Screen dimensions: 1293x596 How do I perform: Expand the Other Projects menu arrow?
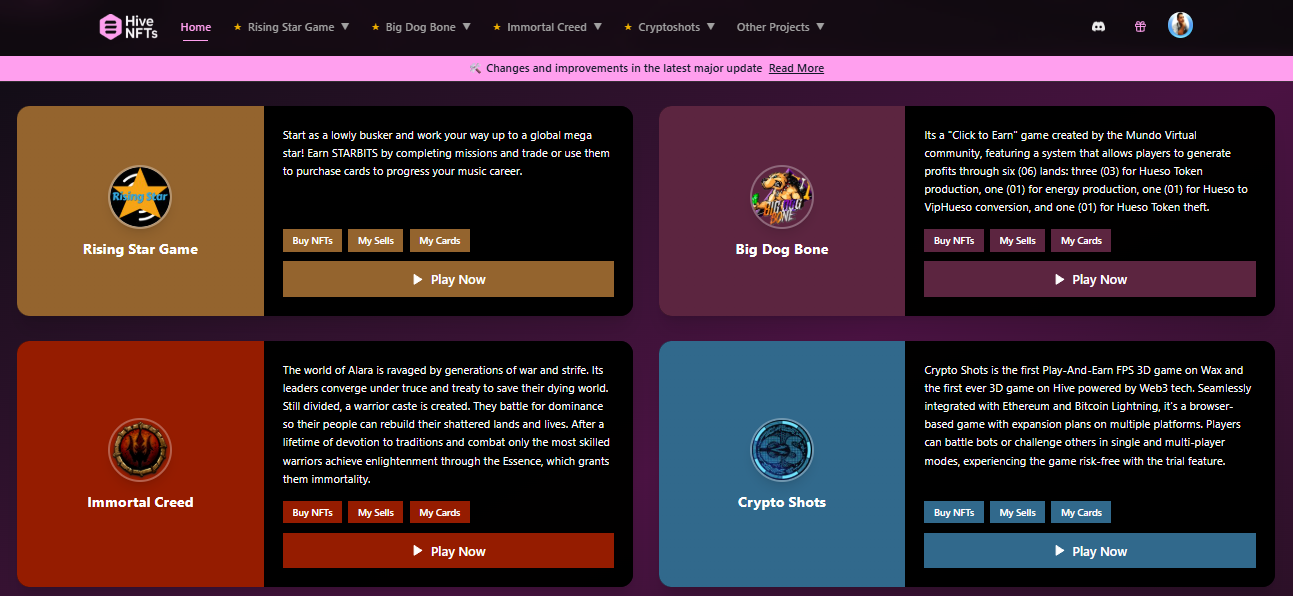[820, 27]
